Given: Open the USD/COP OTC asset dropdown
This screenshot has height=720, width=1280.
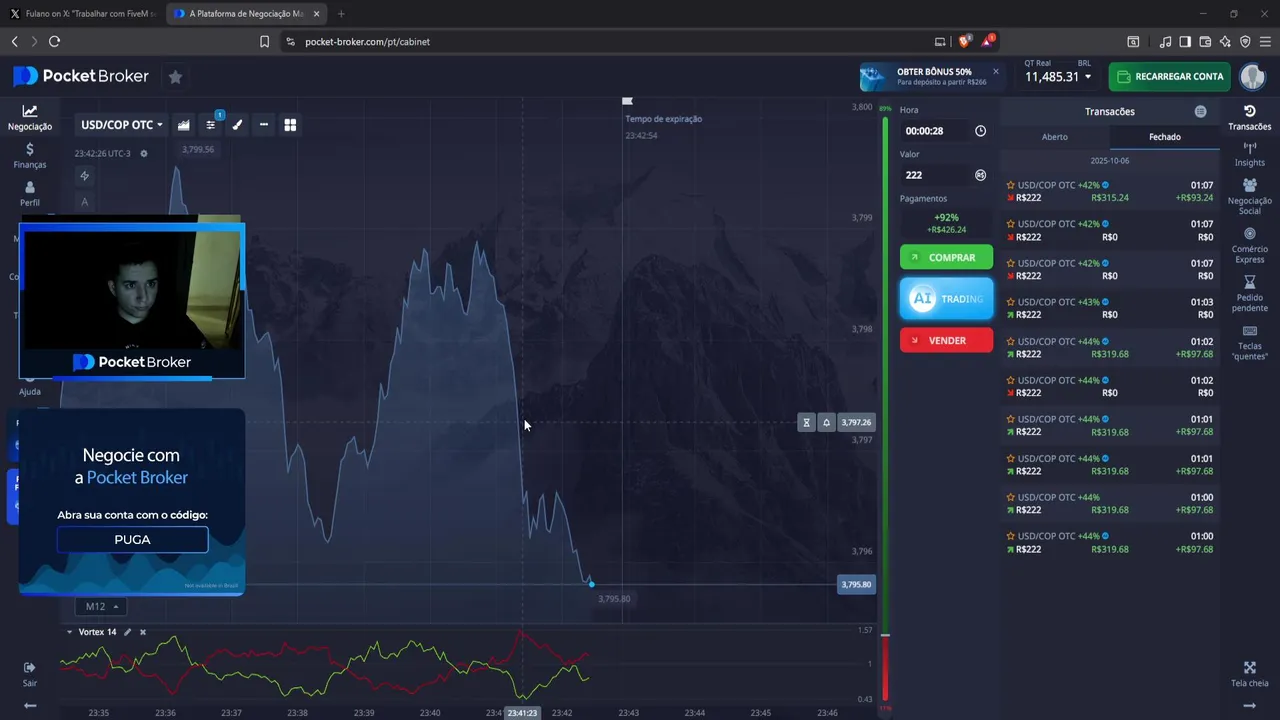Looking at the screenshot, I should 122,125.
